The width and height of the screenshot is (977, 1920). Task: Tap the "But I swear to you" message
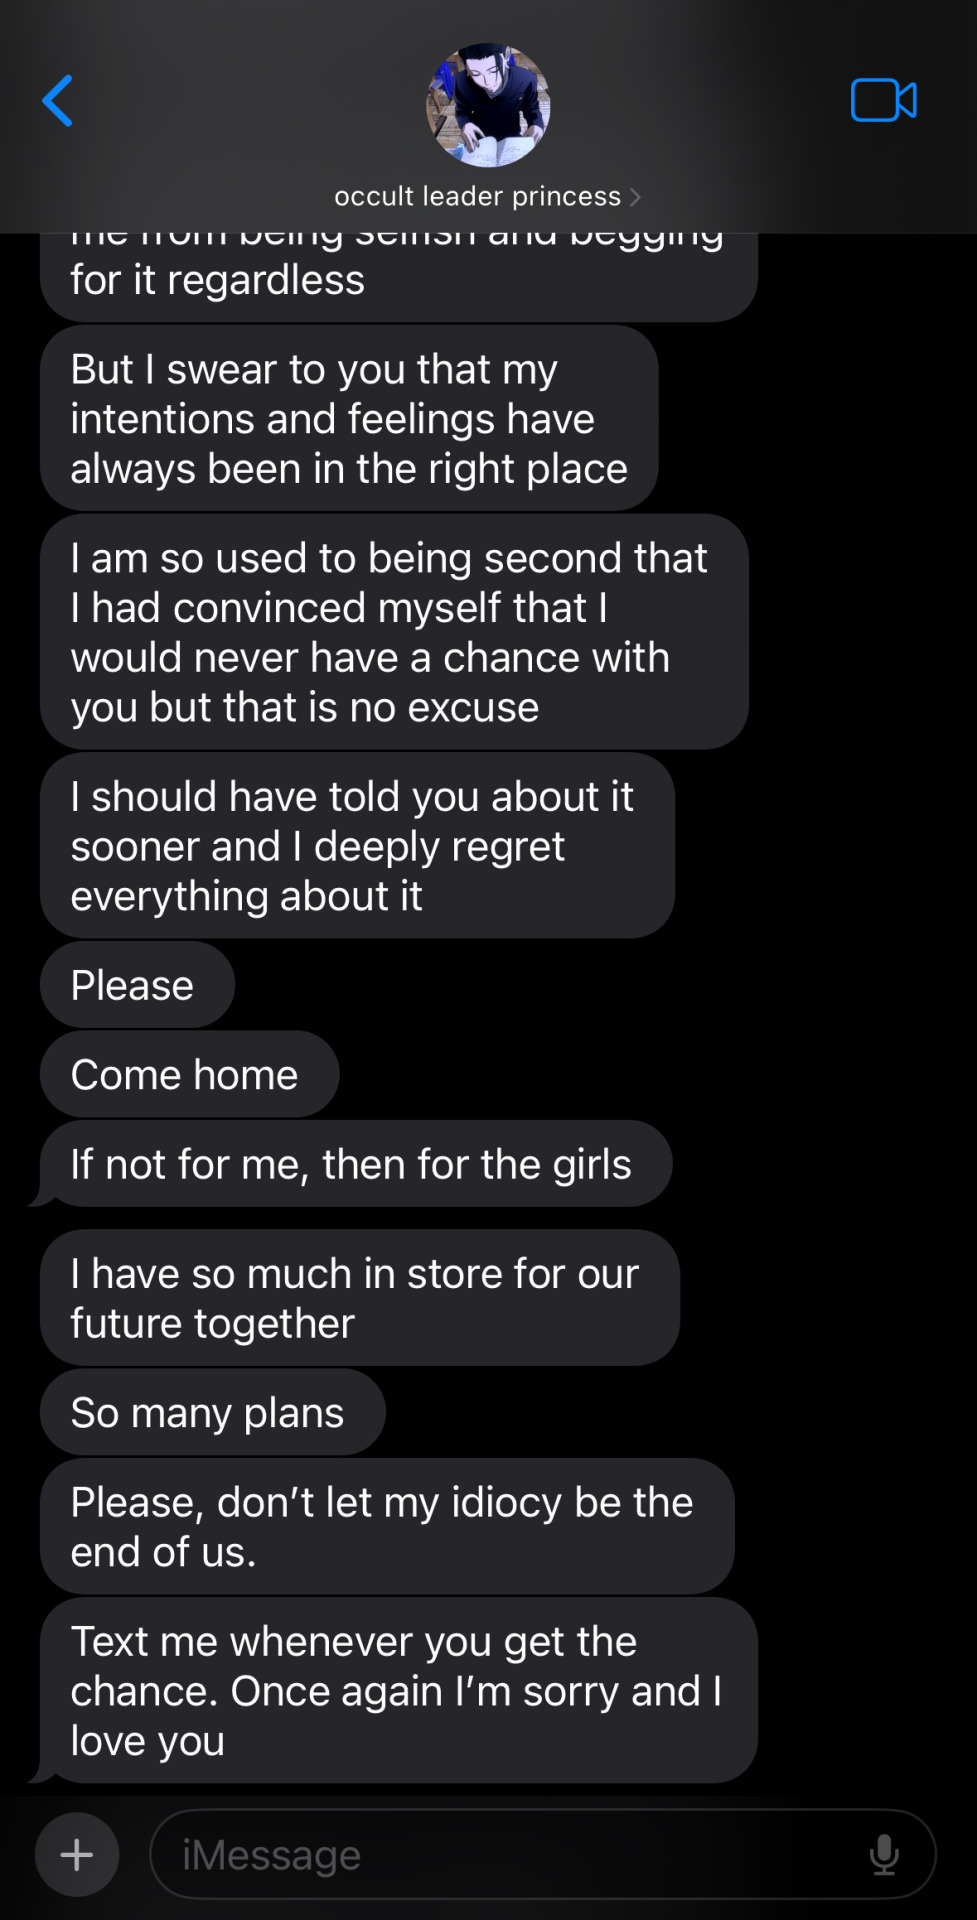[349, 418]
